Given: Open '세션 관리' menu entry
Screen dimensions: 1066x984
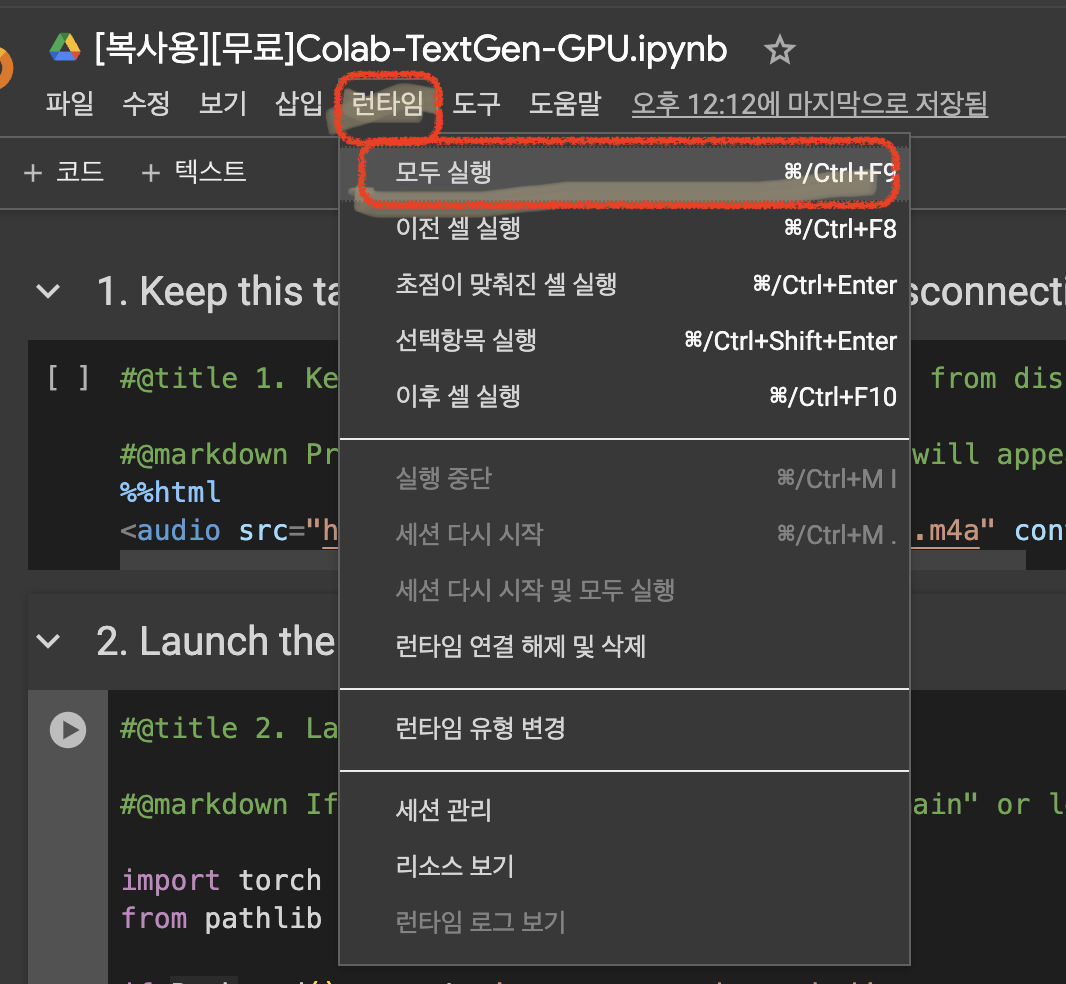Looking at the screenshot, I should [x=625, y=811].
